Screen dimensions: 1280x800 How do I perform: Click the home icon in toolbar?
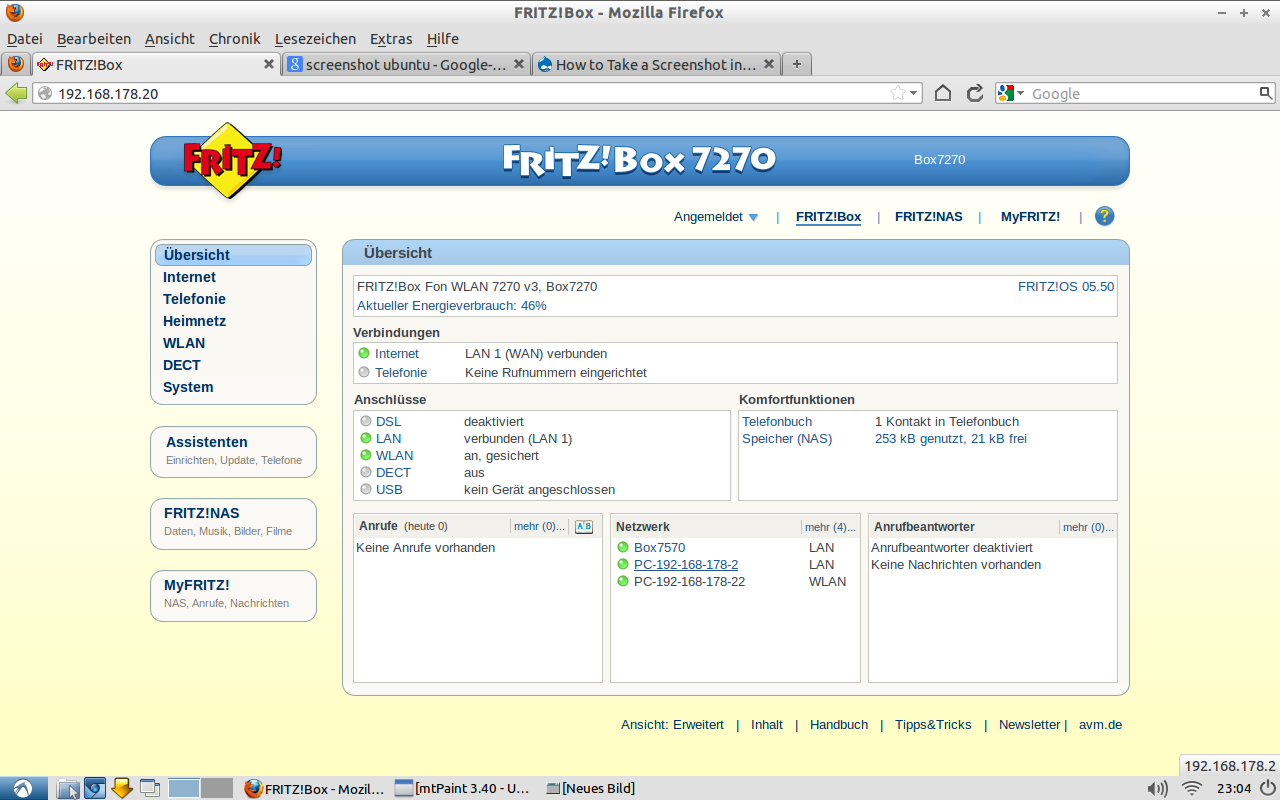943,93
